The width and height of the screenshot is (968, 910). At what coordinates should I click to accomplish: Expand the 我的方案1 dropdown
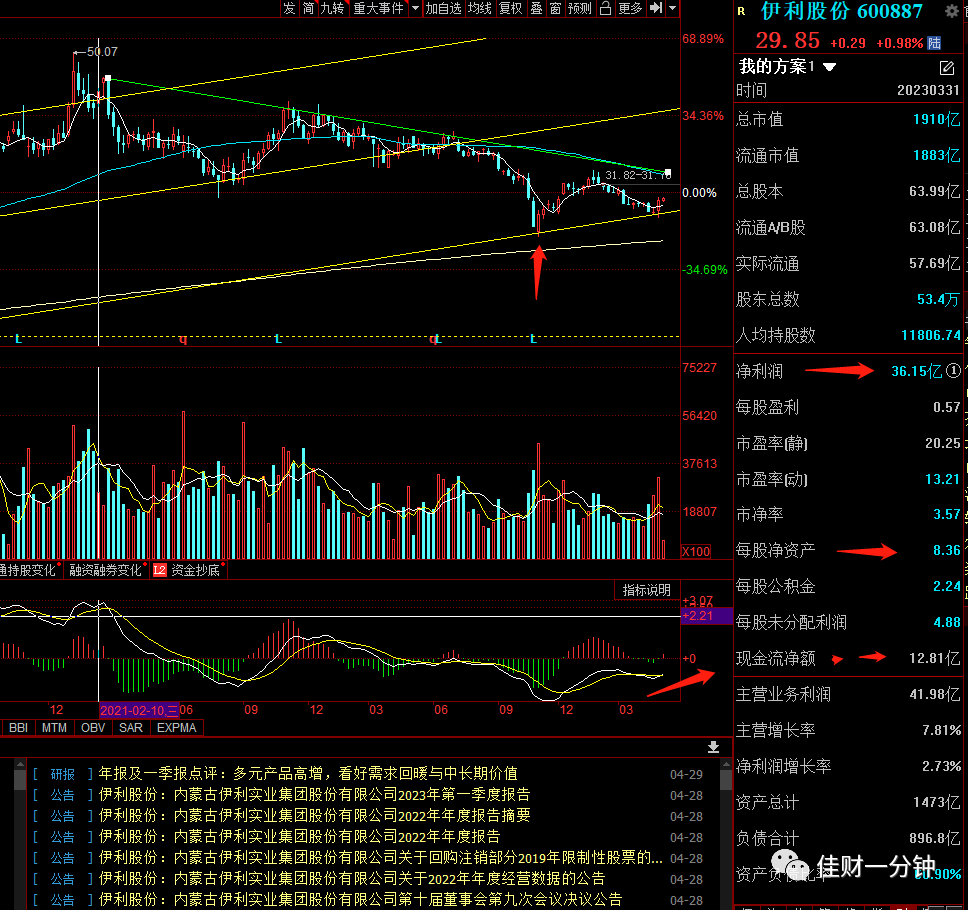[x=830, y=67]
